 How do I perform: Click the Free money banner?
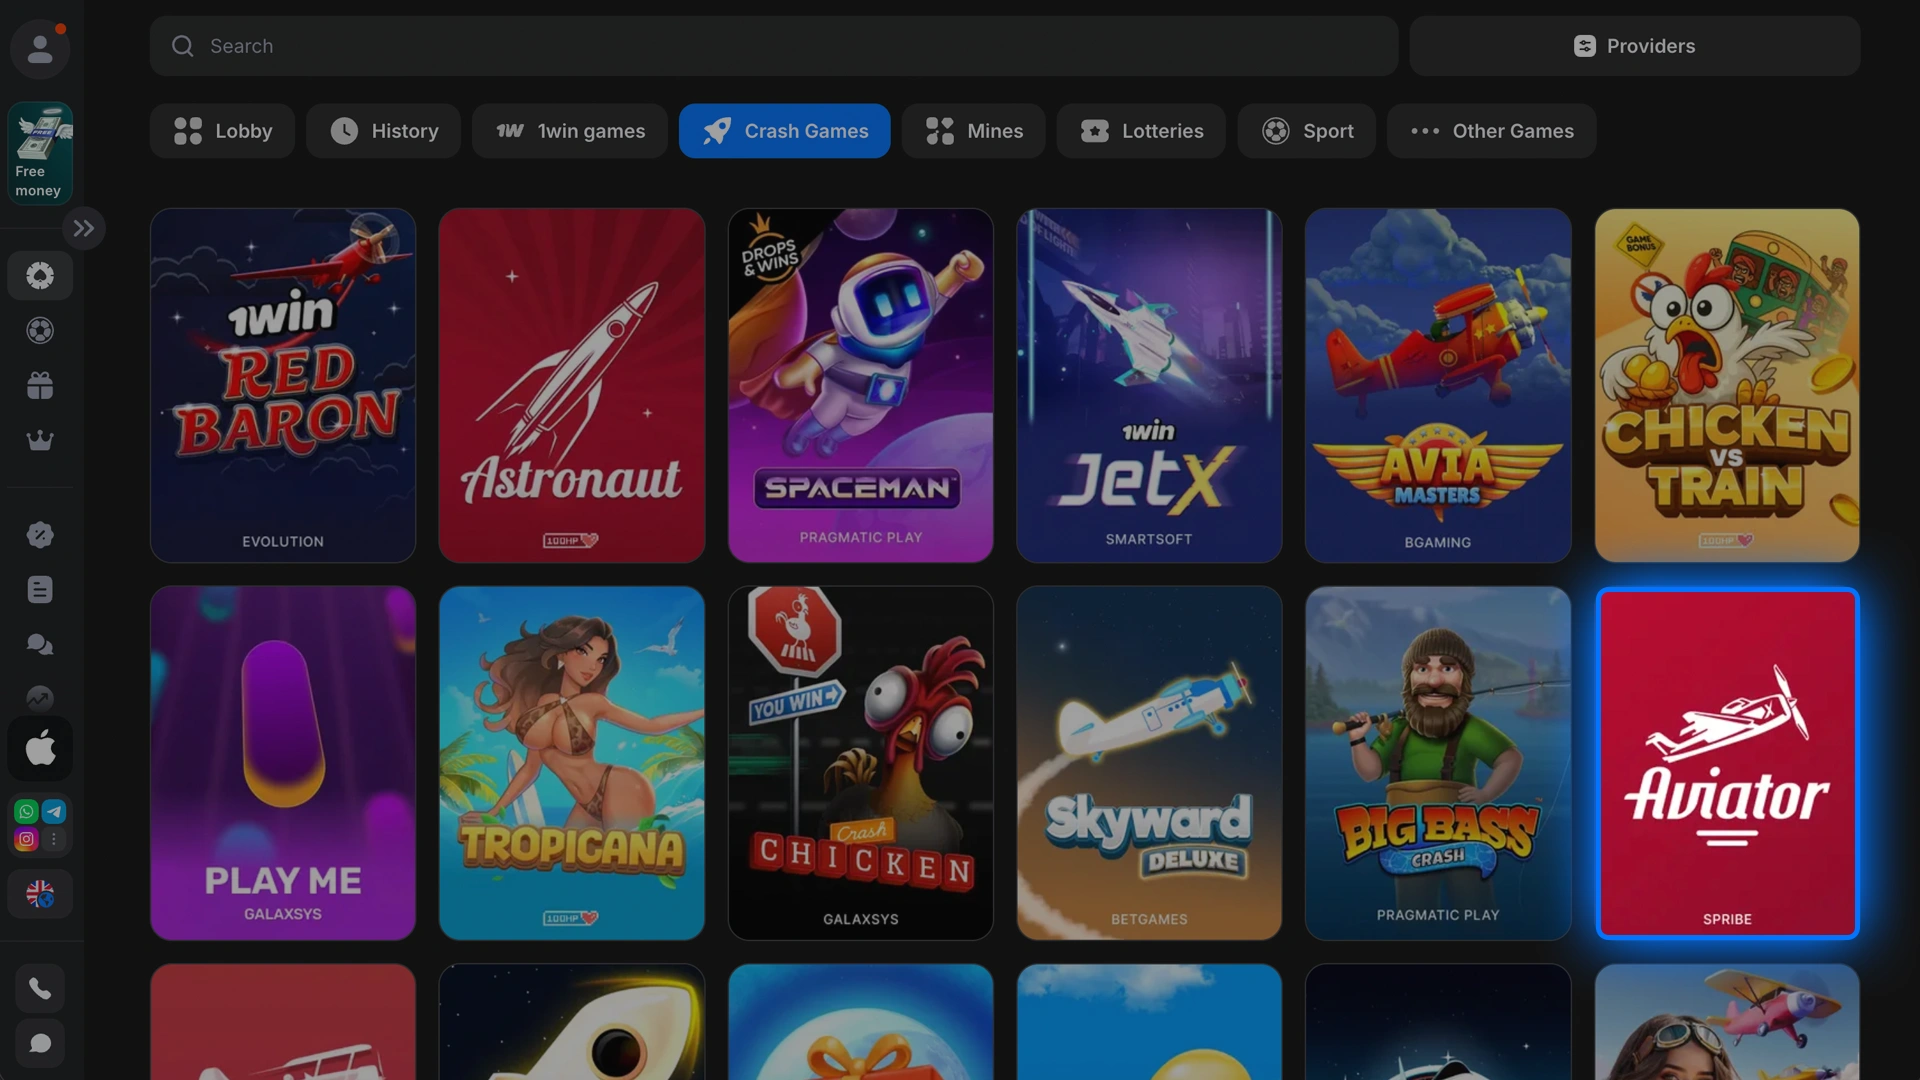(40, 153)
